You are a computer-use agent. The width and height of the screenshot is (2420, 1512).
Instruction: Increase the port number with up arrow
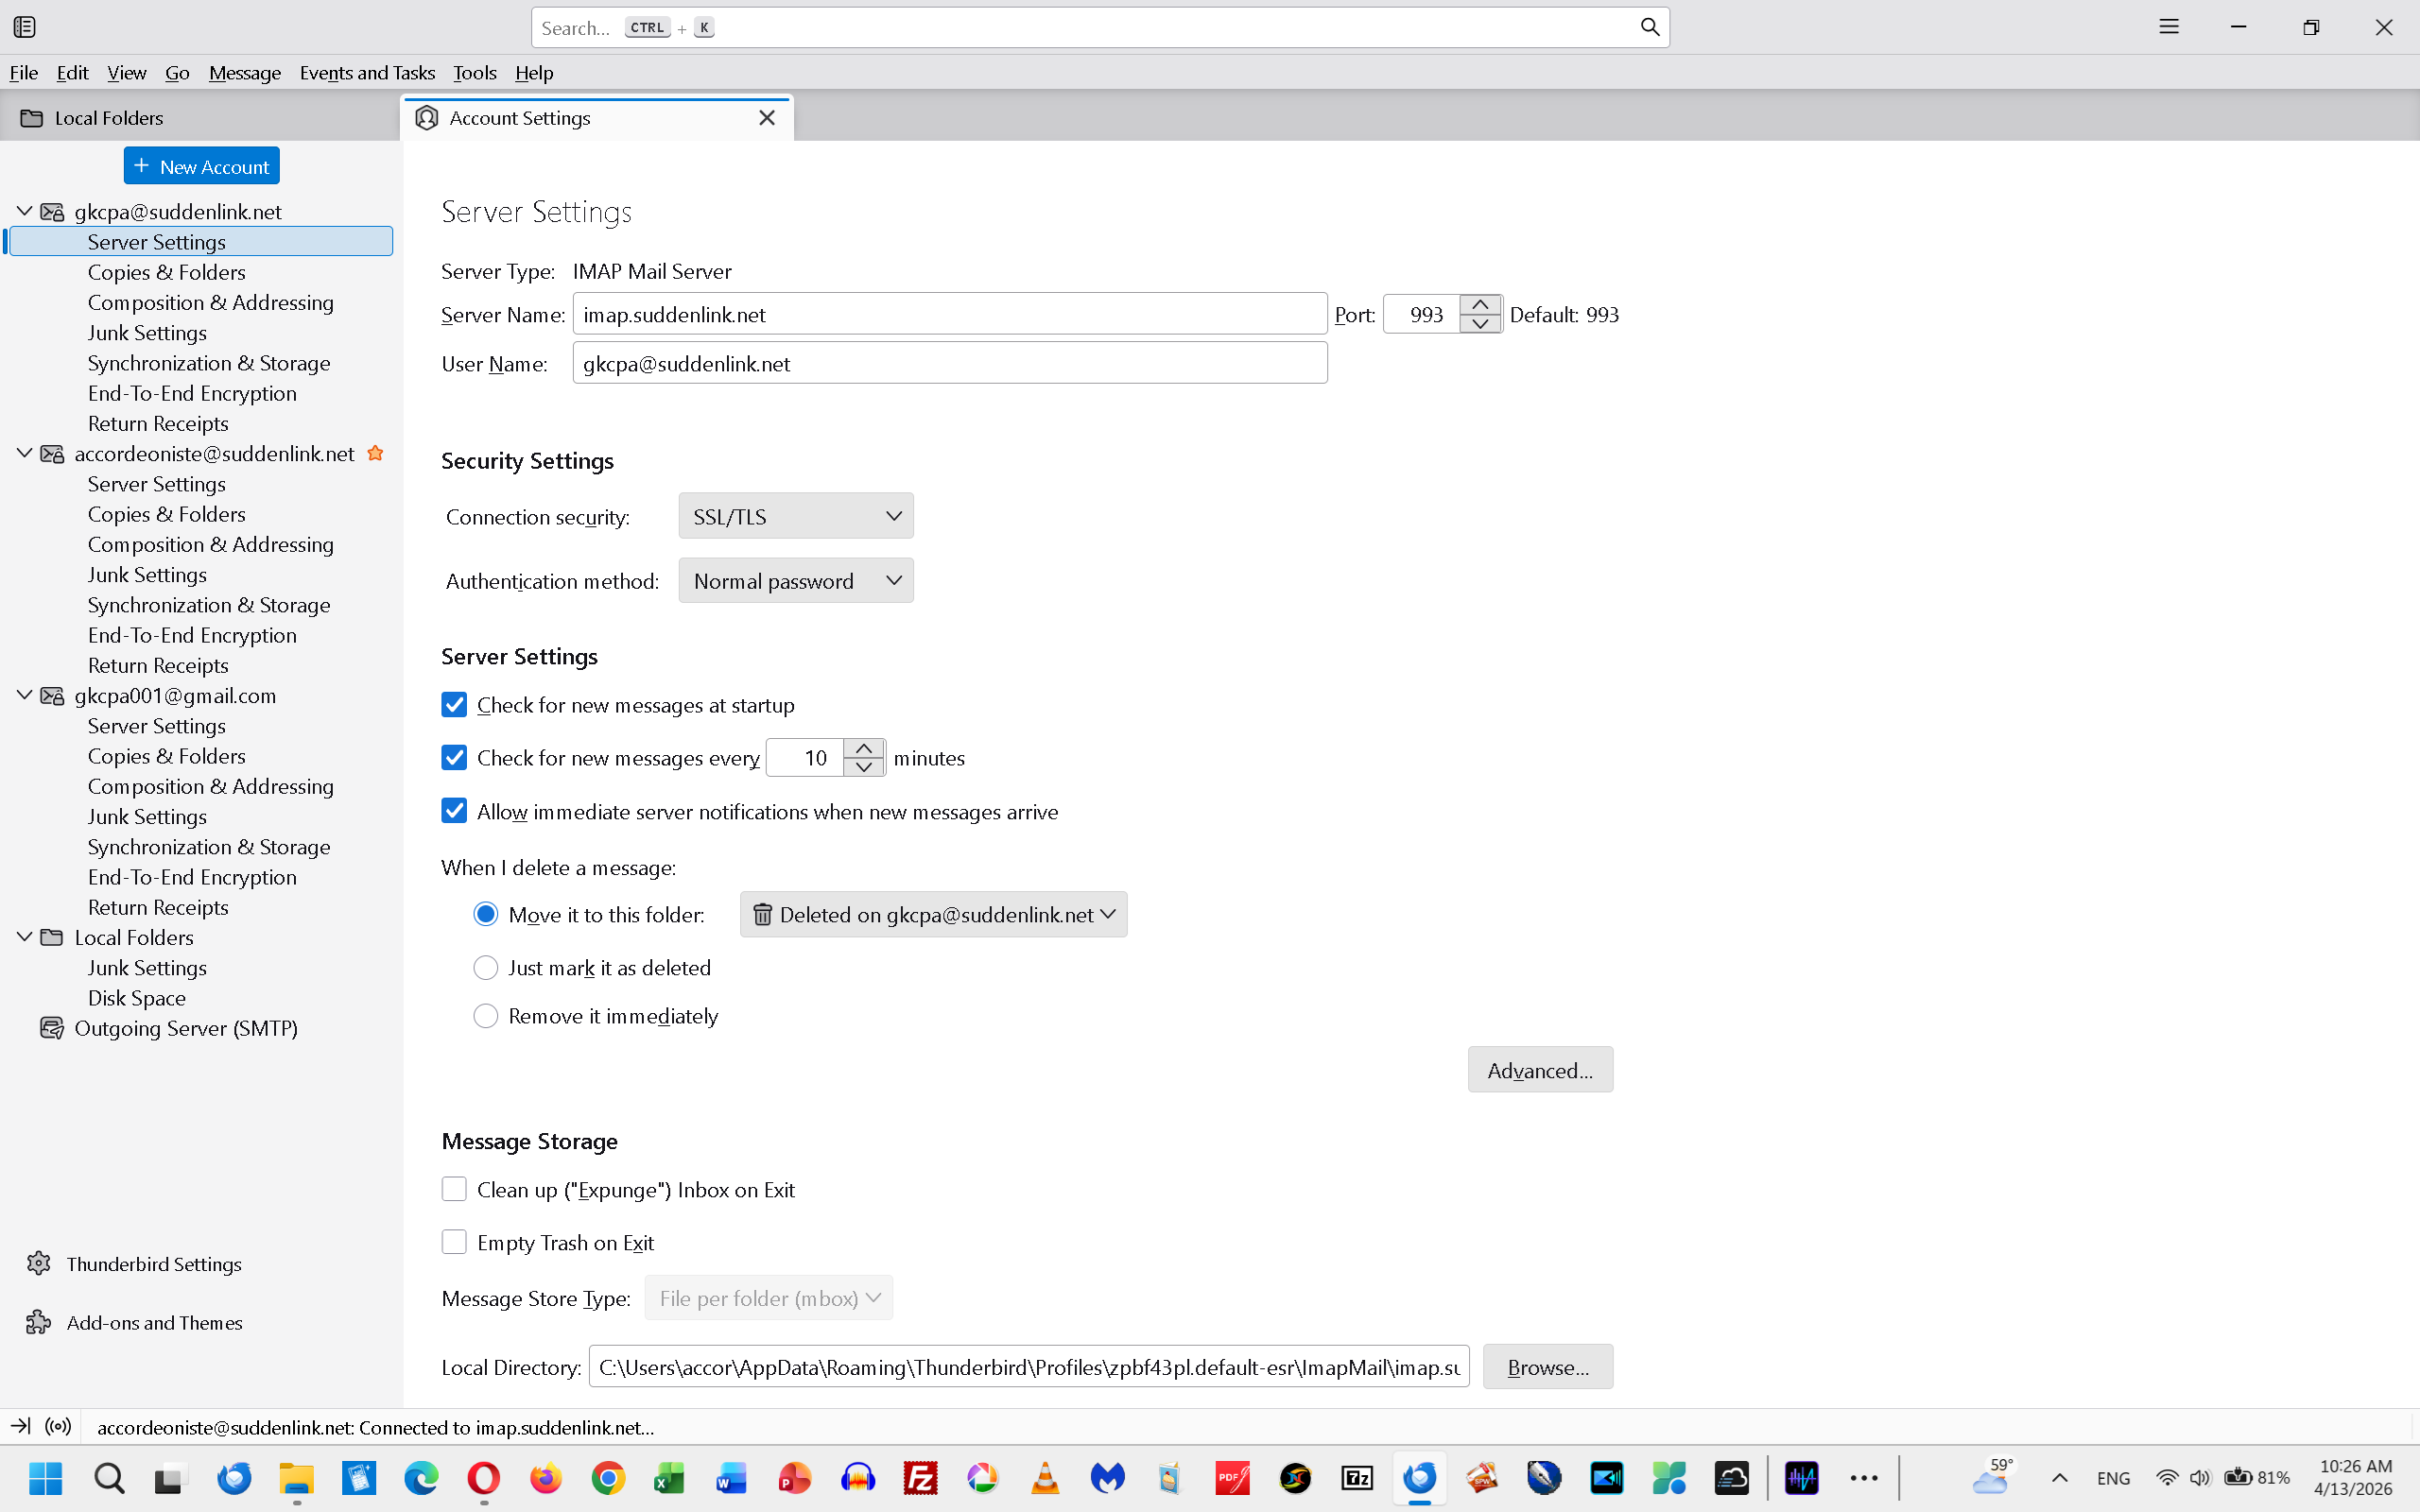(1480, 305)
